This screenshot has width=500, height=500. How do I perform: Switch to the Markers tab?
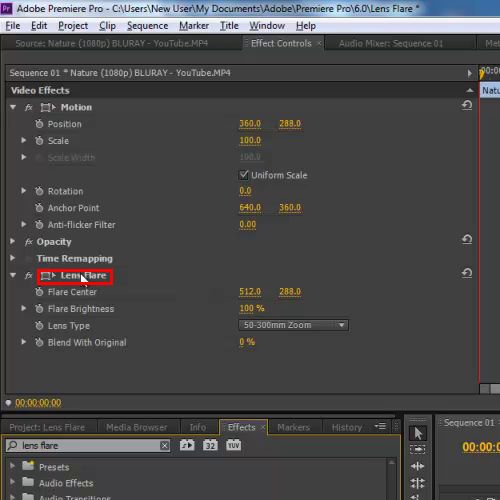[294, 427]
